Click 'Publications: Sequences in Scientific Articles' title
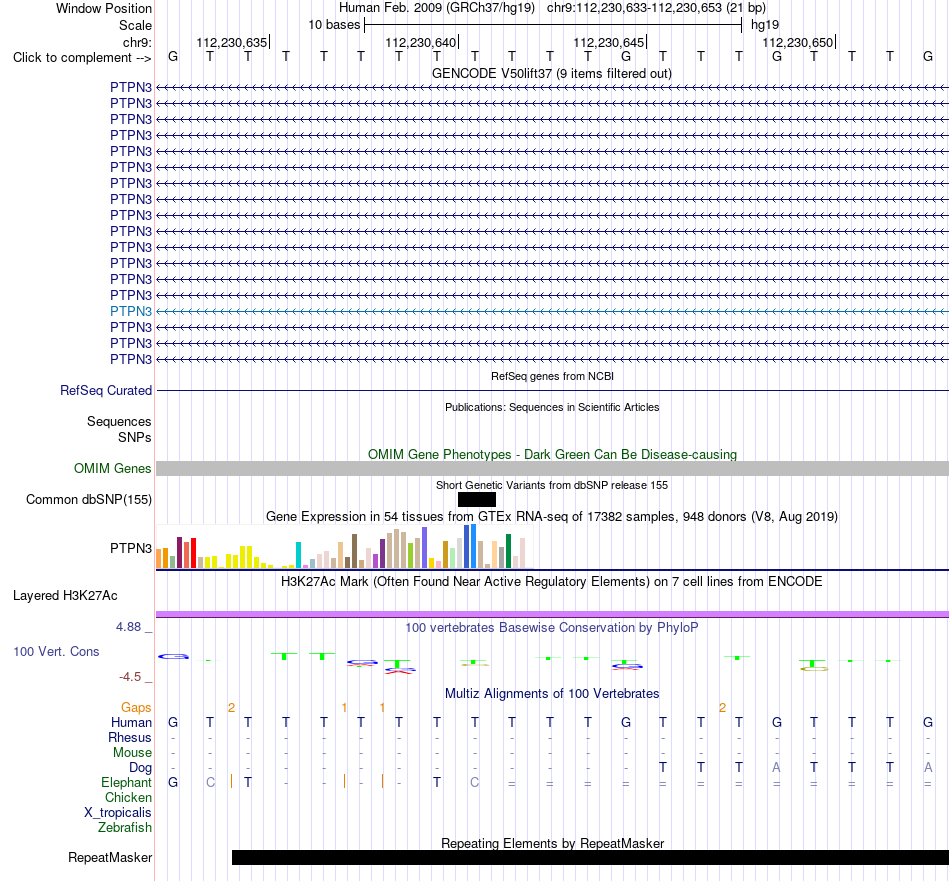 tap(552, 408)
